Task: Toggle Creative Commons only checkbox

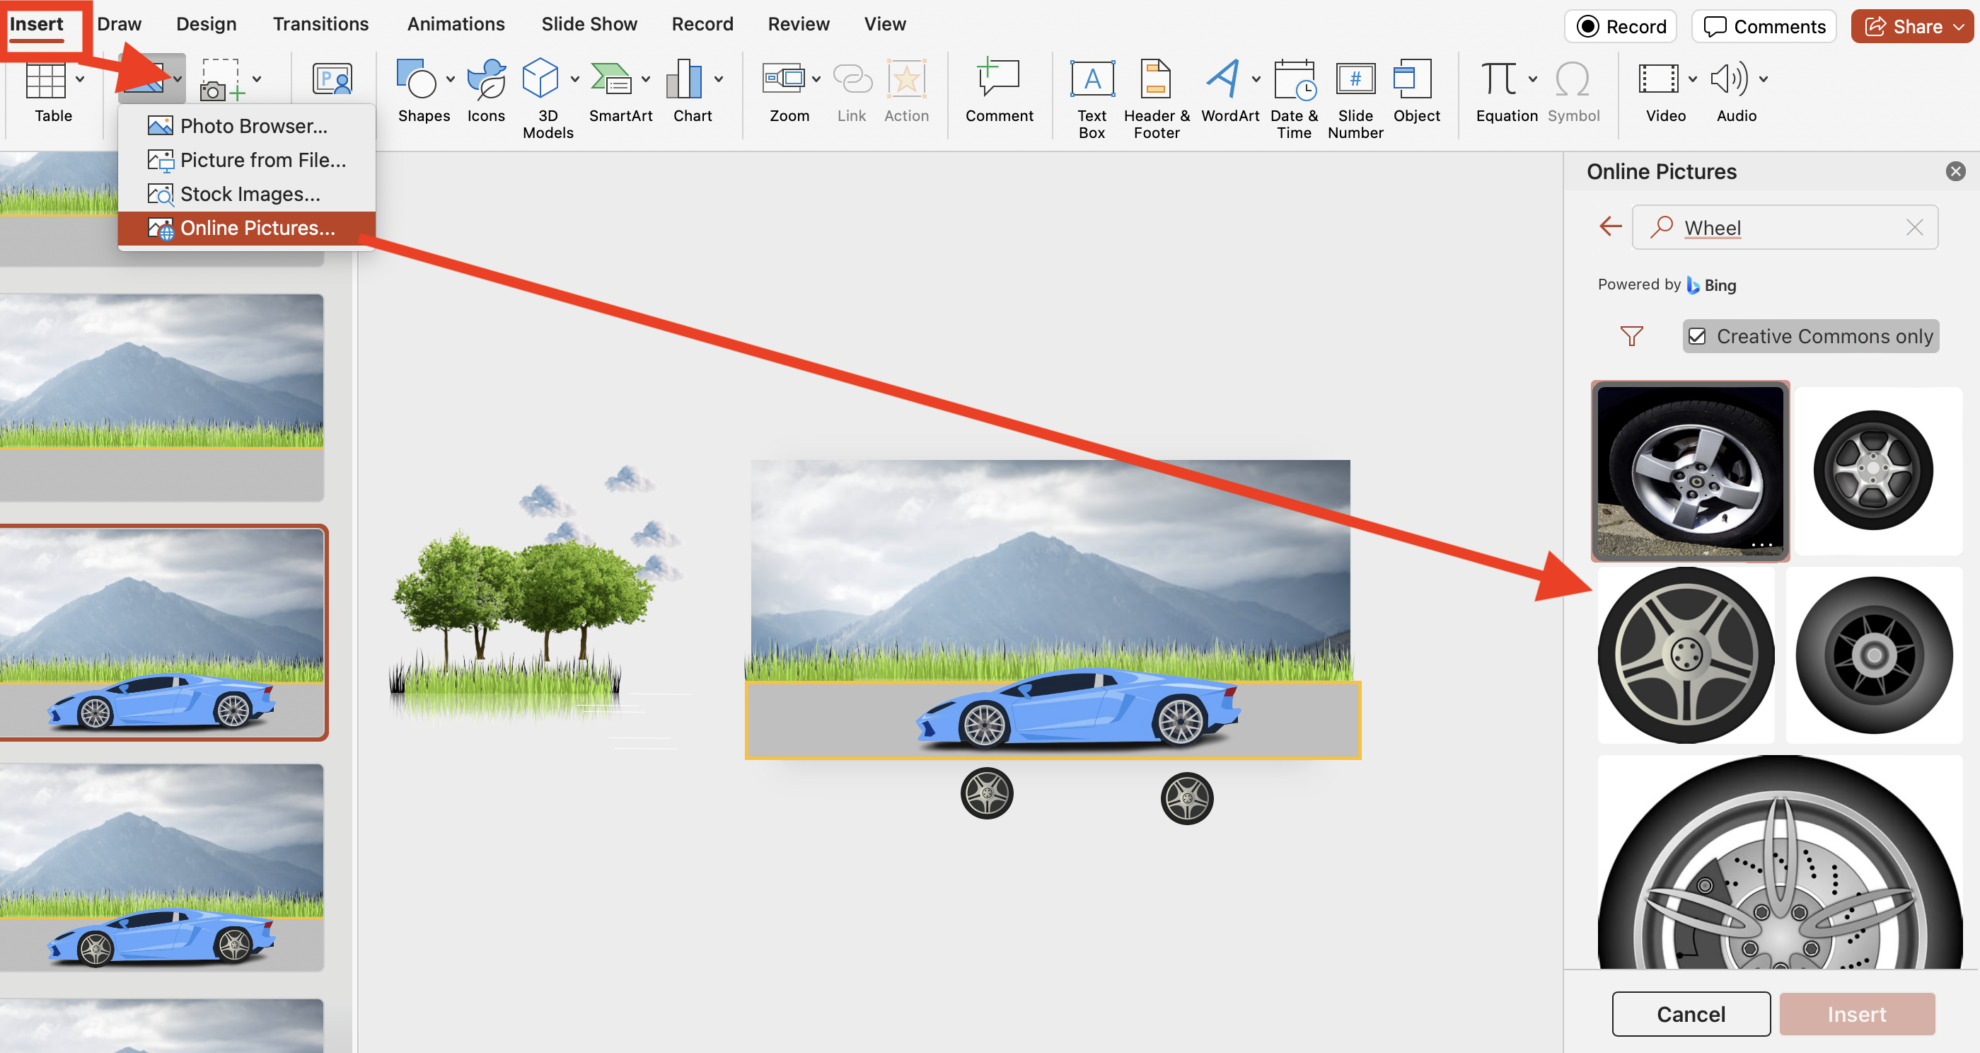Action: pos(1697,336)
